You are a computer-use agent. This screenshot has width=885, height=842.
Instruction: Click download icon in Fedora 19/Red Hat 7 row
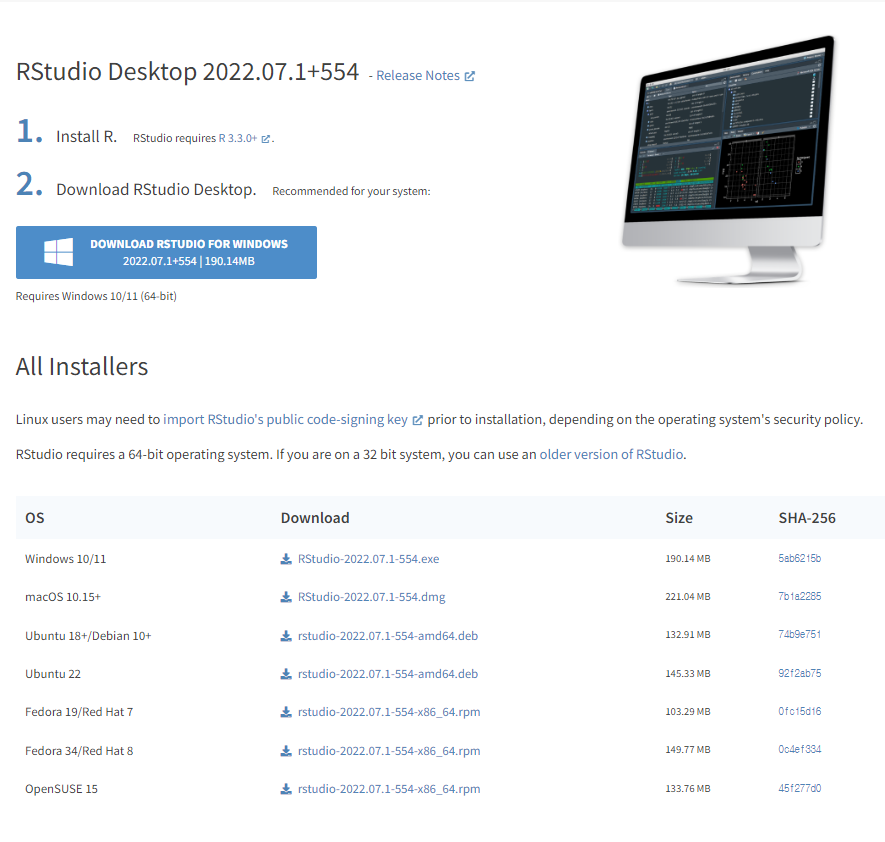point(286,712)
